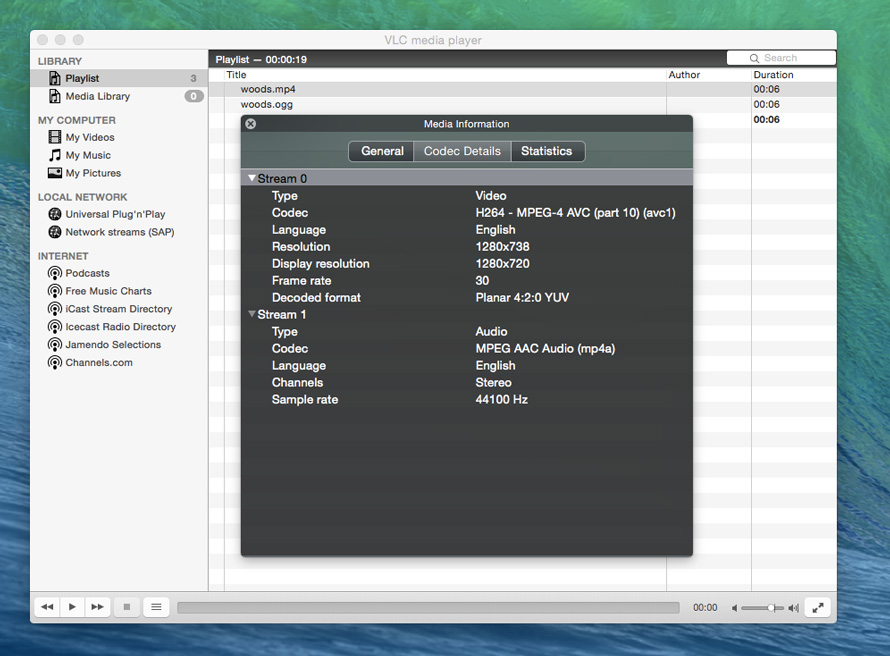Skip forward with the fast-forward button

click(x=97, y=607)
